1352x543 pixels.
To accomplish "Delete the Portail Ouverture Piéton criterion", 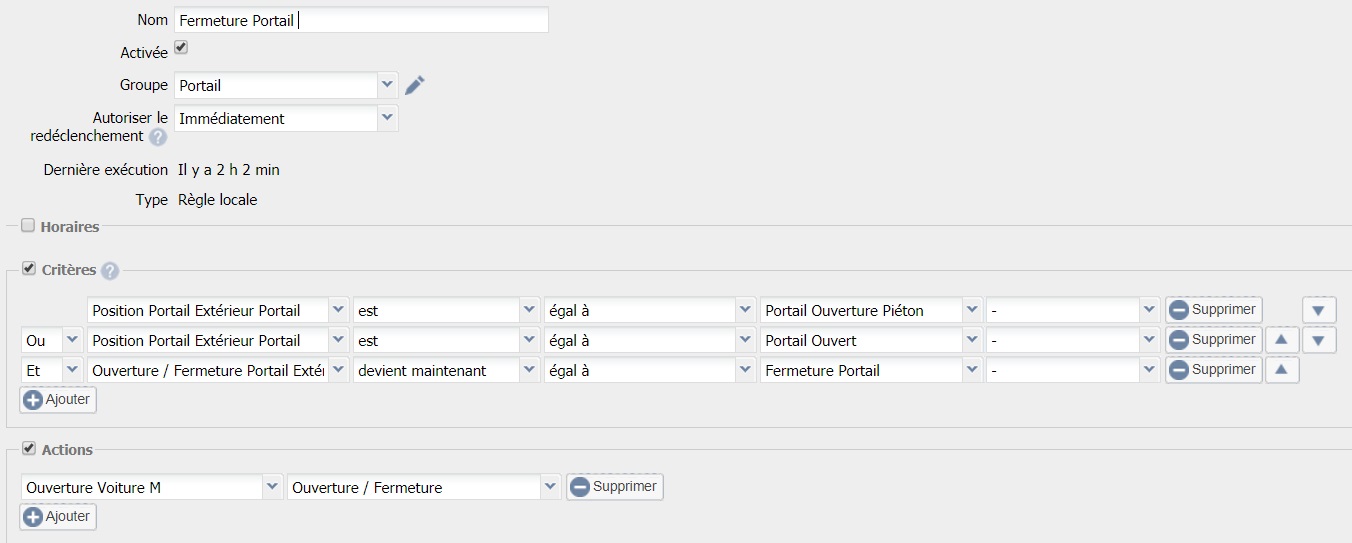I will 1213,310.
